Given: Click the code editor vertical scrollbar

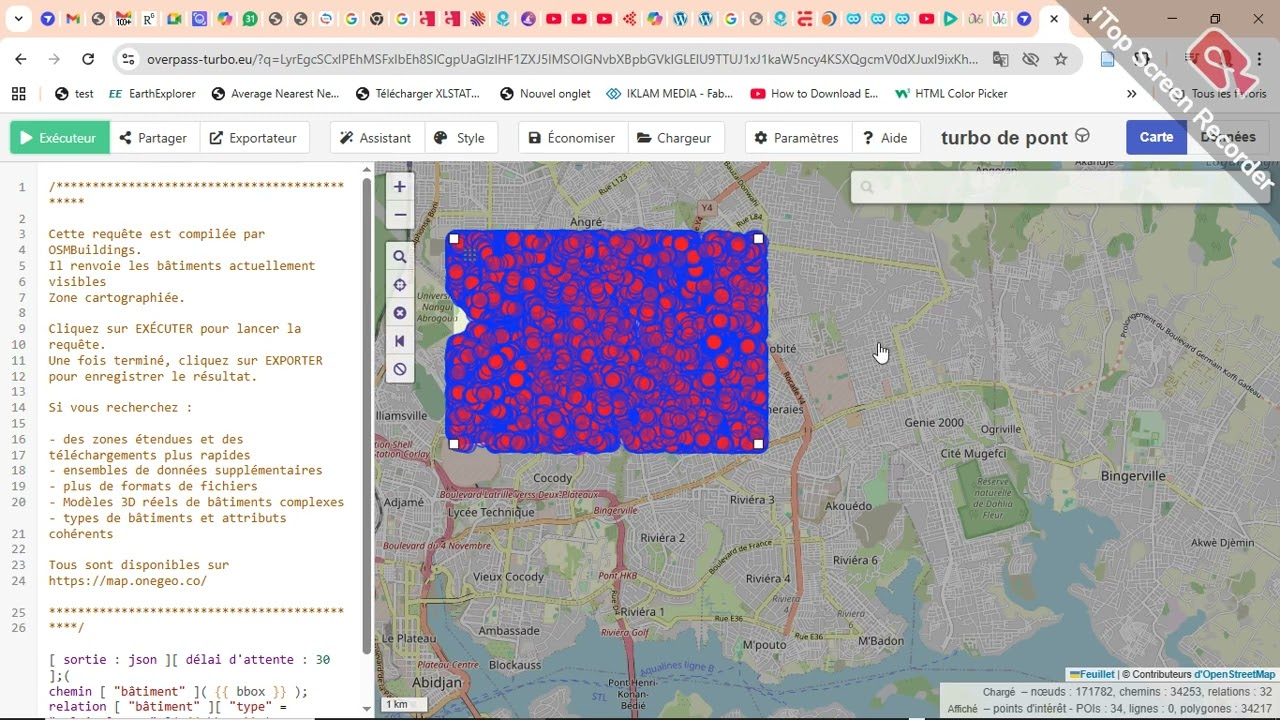Looking at the screenshot, I should point(367,415).
